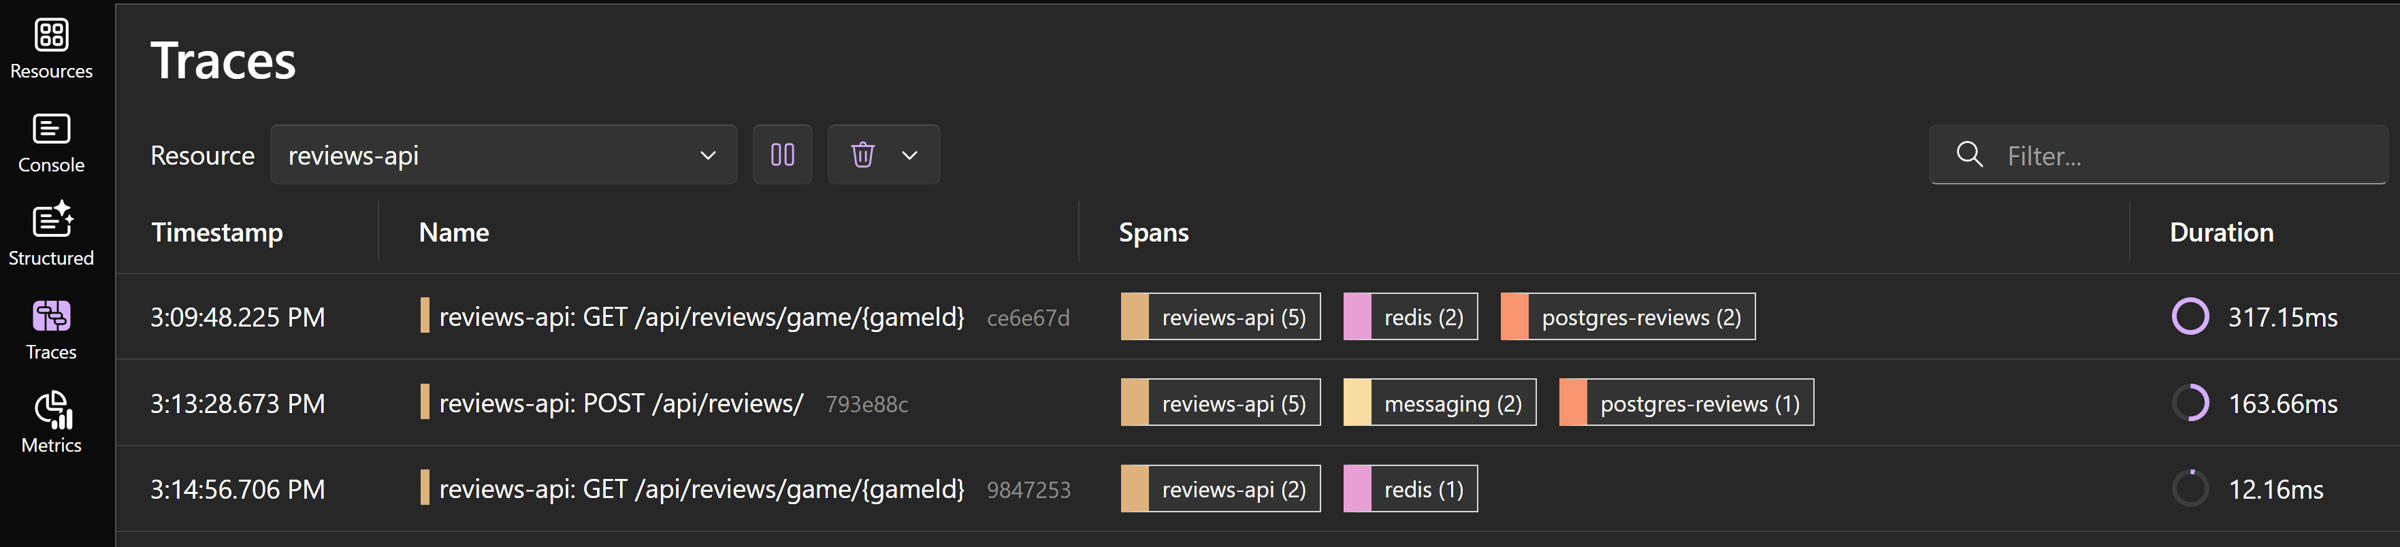This screenshot has height=547, width=2400.
Task: Open the Console logs icon
Action: coord(51,129)
